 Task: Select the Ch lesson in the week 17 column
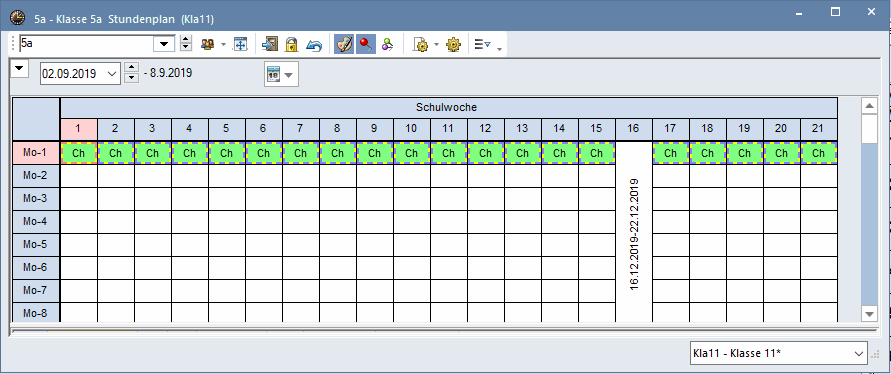click(671, 153)
